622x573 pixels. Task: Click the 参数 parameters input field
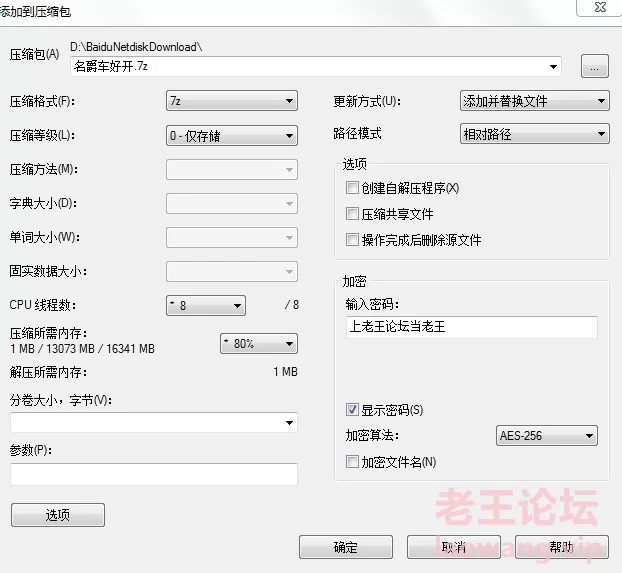(154, 474)
